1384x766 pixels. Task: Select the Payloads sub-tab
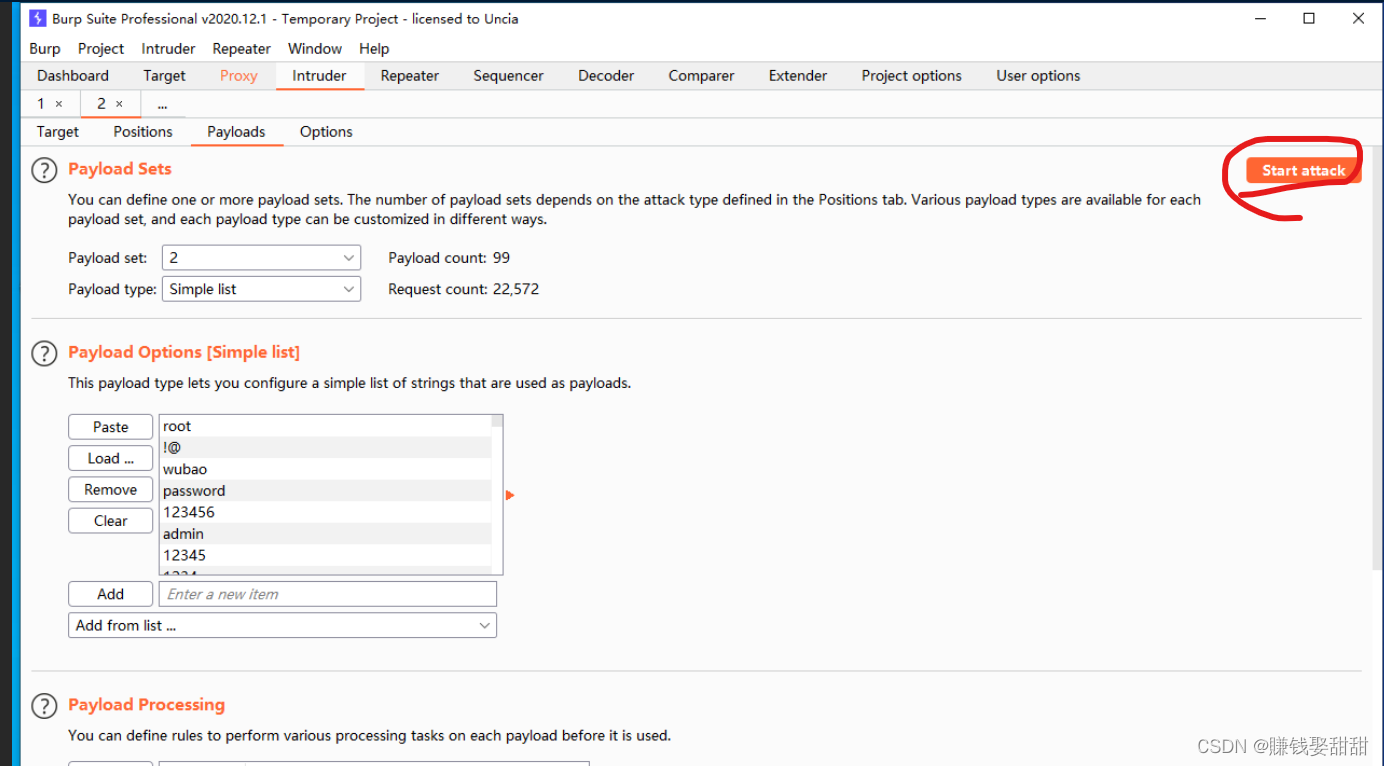237,132
